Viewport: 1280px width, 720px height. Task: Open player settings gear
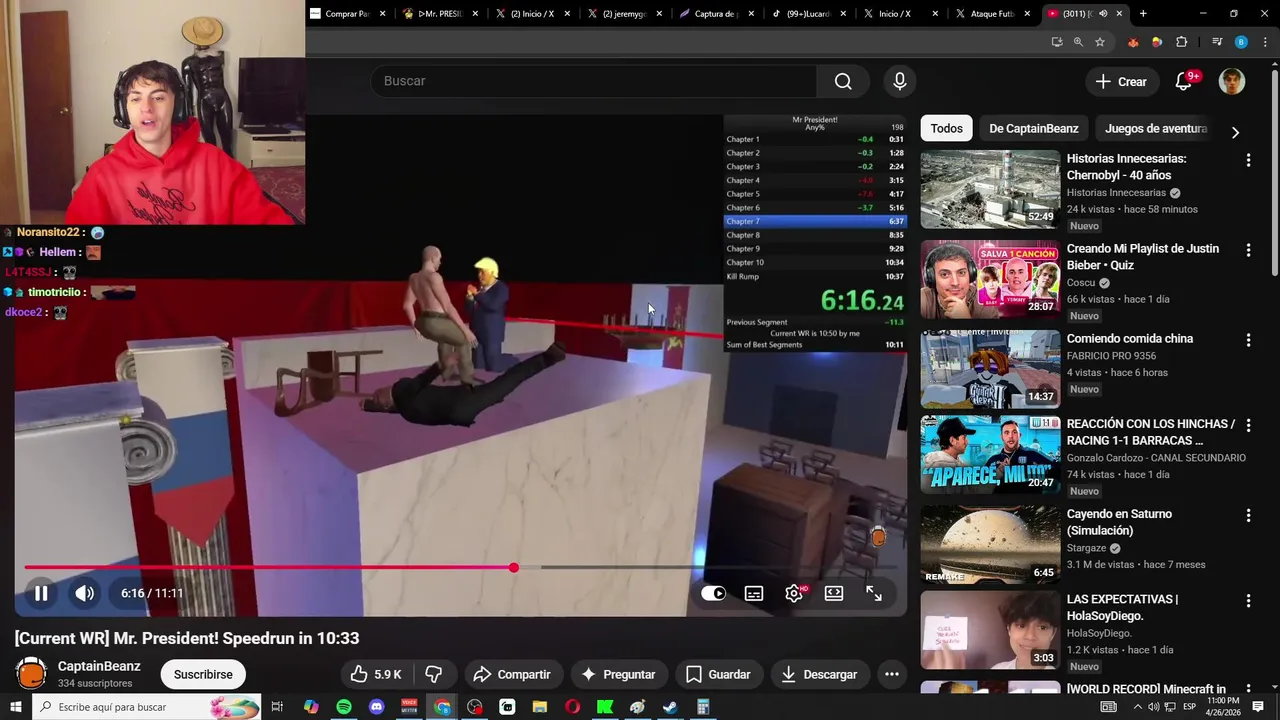(794, 593)
